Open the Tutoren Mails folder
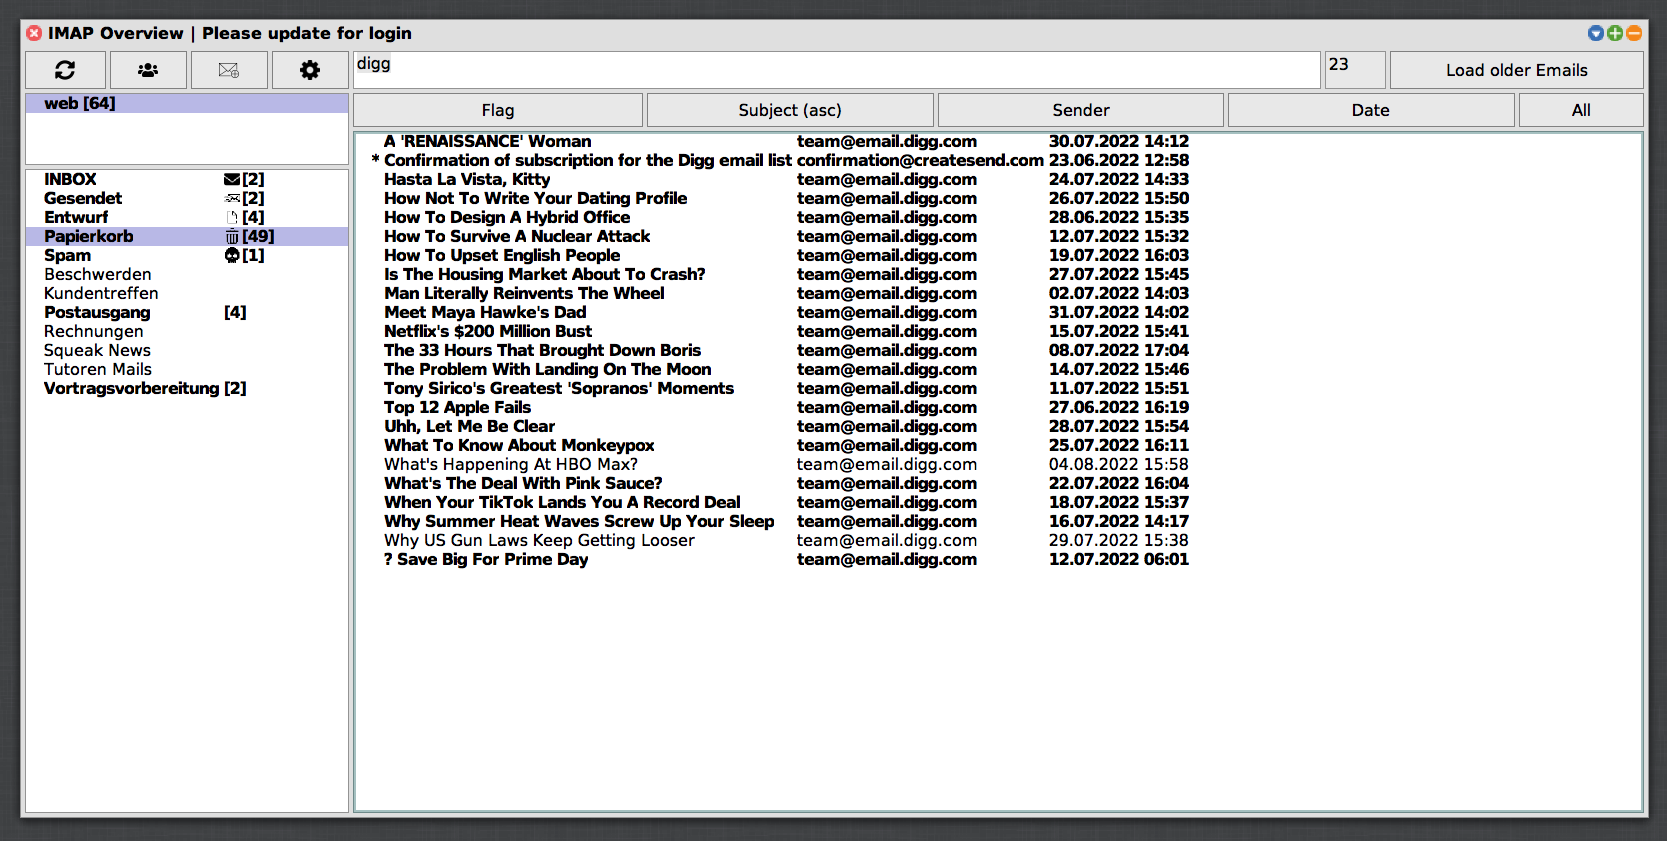Screen dimensions: 1667x841 click(187, 369)
